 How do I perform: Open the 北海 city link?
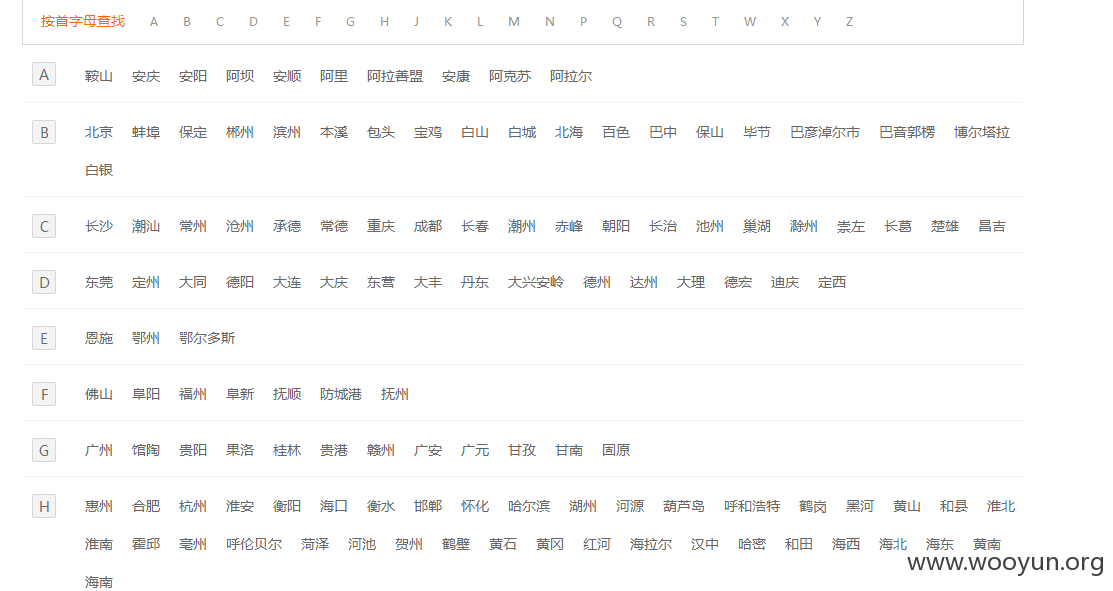point(569,132)
